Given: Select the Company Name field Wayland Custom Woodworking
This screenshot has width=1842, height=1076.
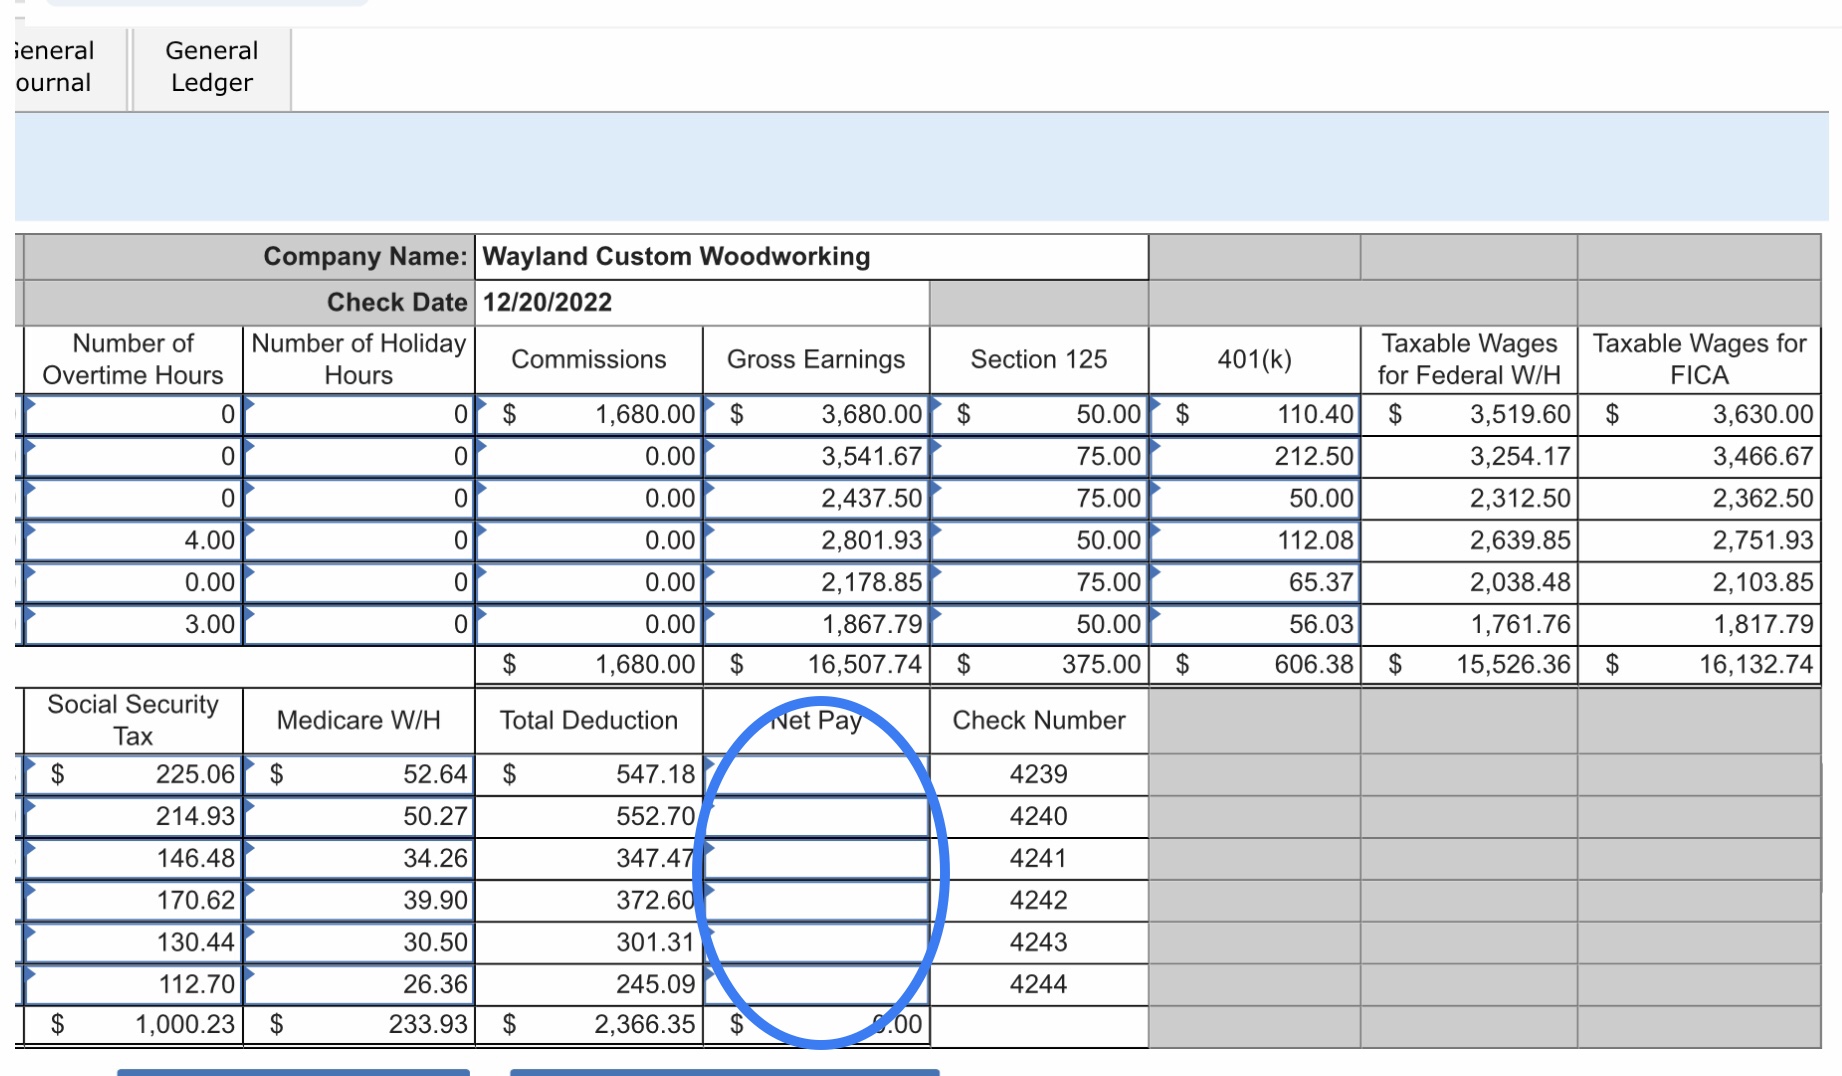Looking at the screenshot, I should (x=813, y=257).
